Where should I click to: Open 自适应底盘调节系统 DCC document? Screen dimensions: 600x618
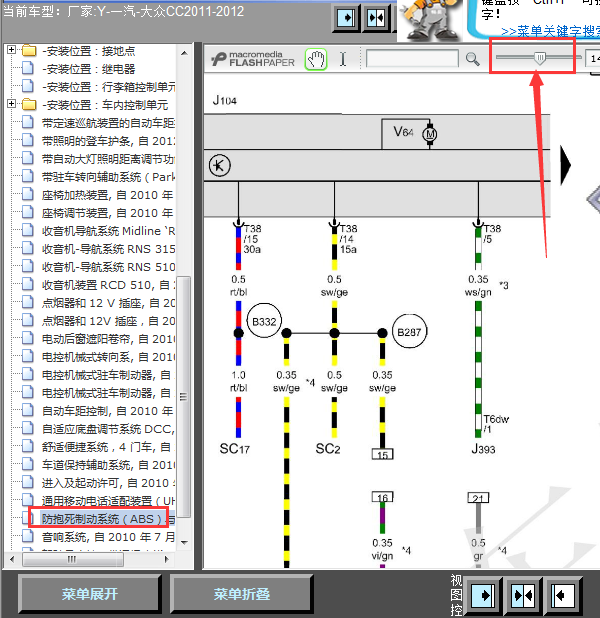[108, 429]
